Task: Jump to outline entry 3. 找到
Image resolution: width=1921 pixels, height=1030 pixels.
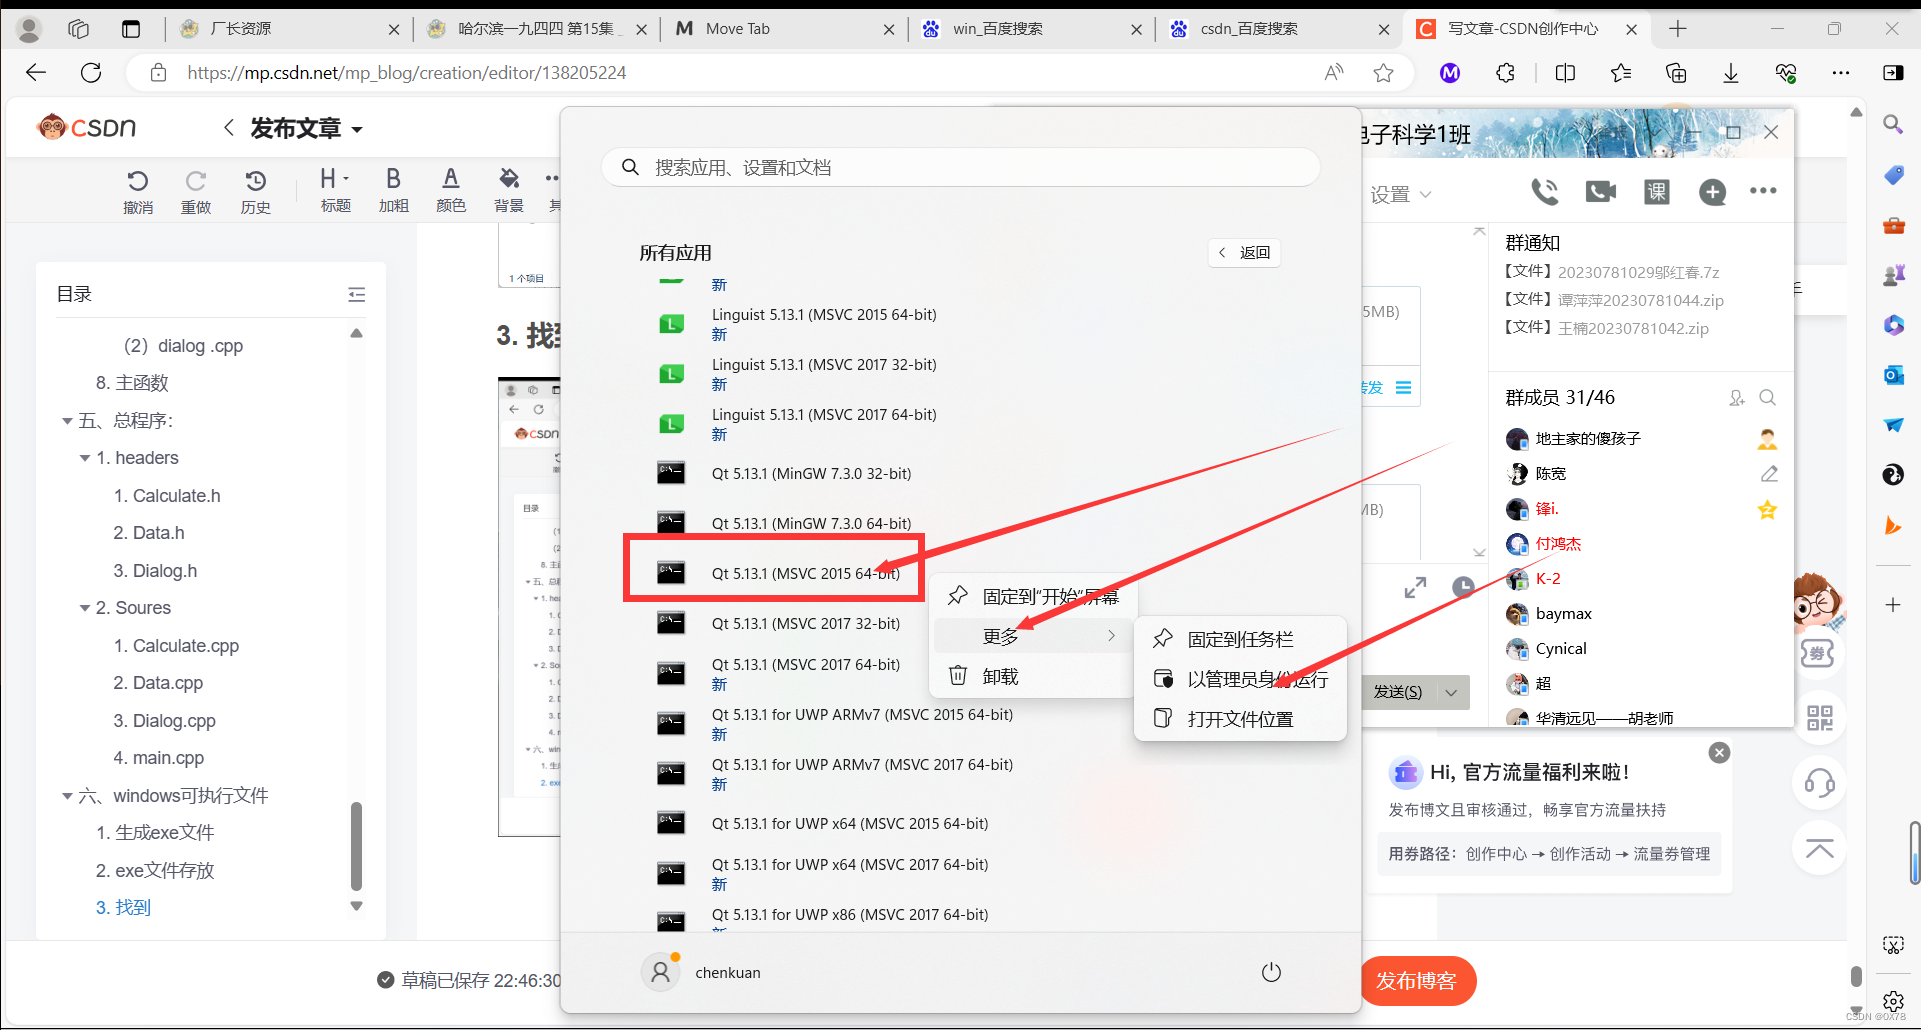Action: [123, 908]
